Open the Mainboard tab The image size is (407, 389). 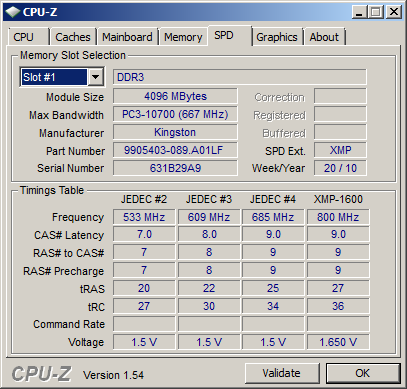pyautogui.click(x=127, y=37)
